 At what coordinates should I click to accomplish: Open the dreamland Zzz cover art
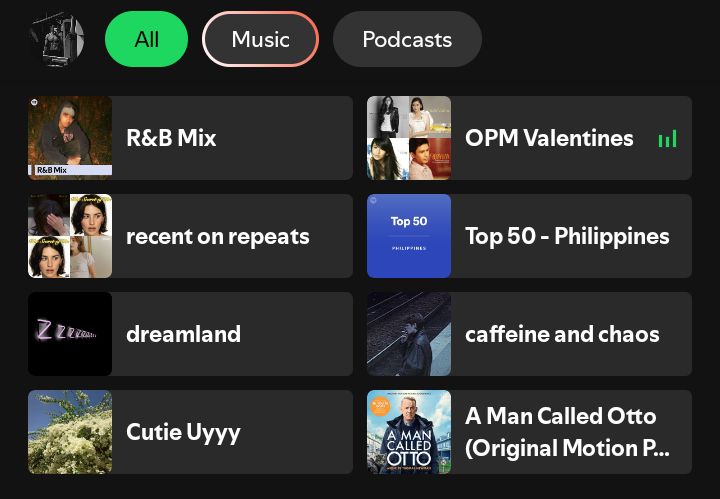point(70,334)
